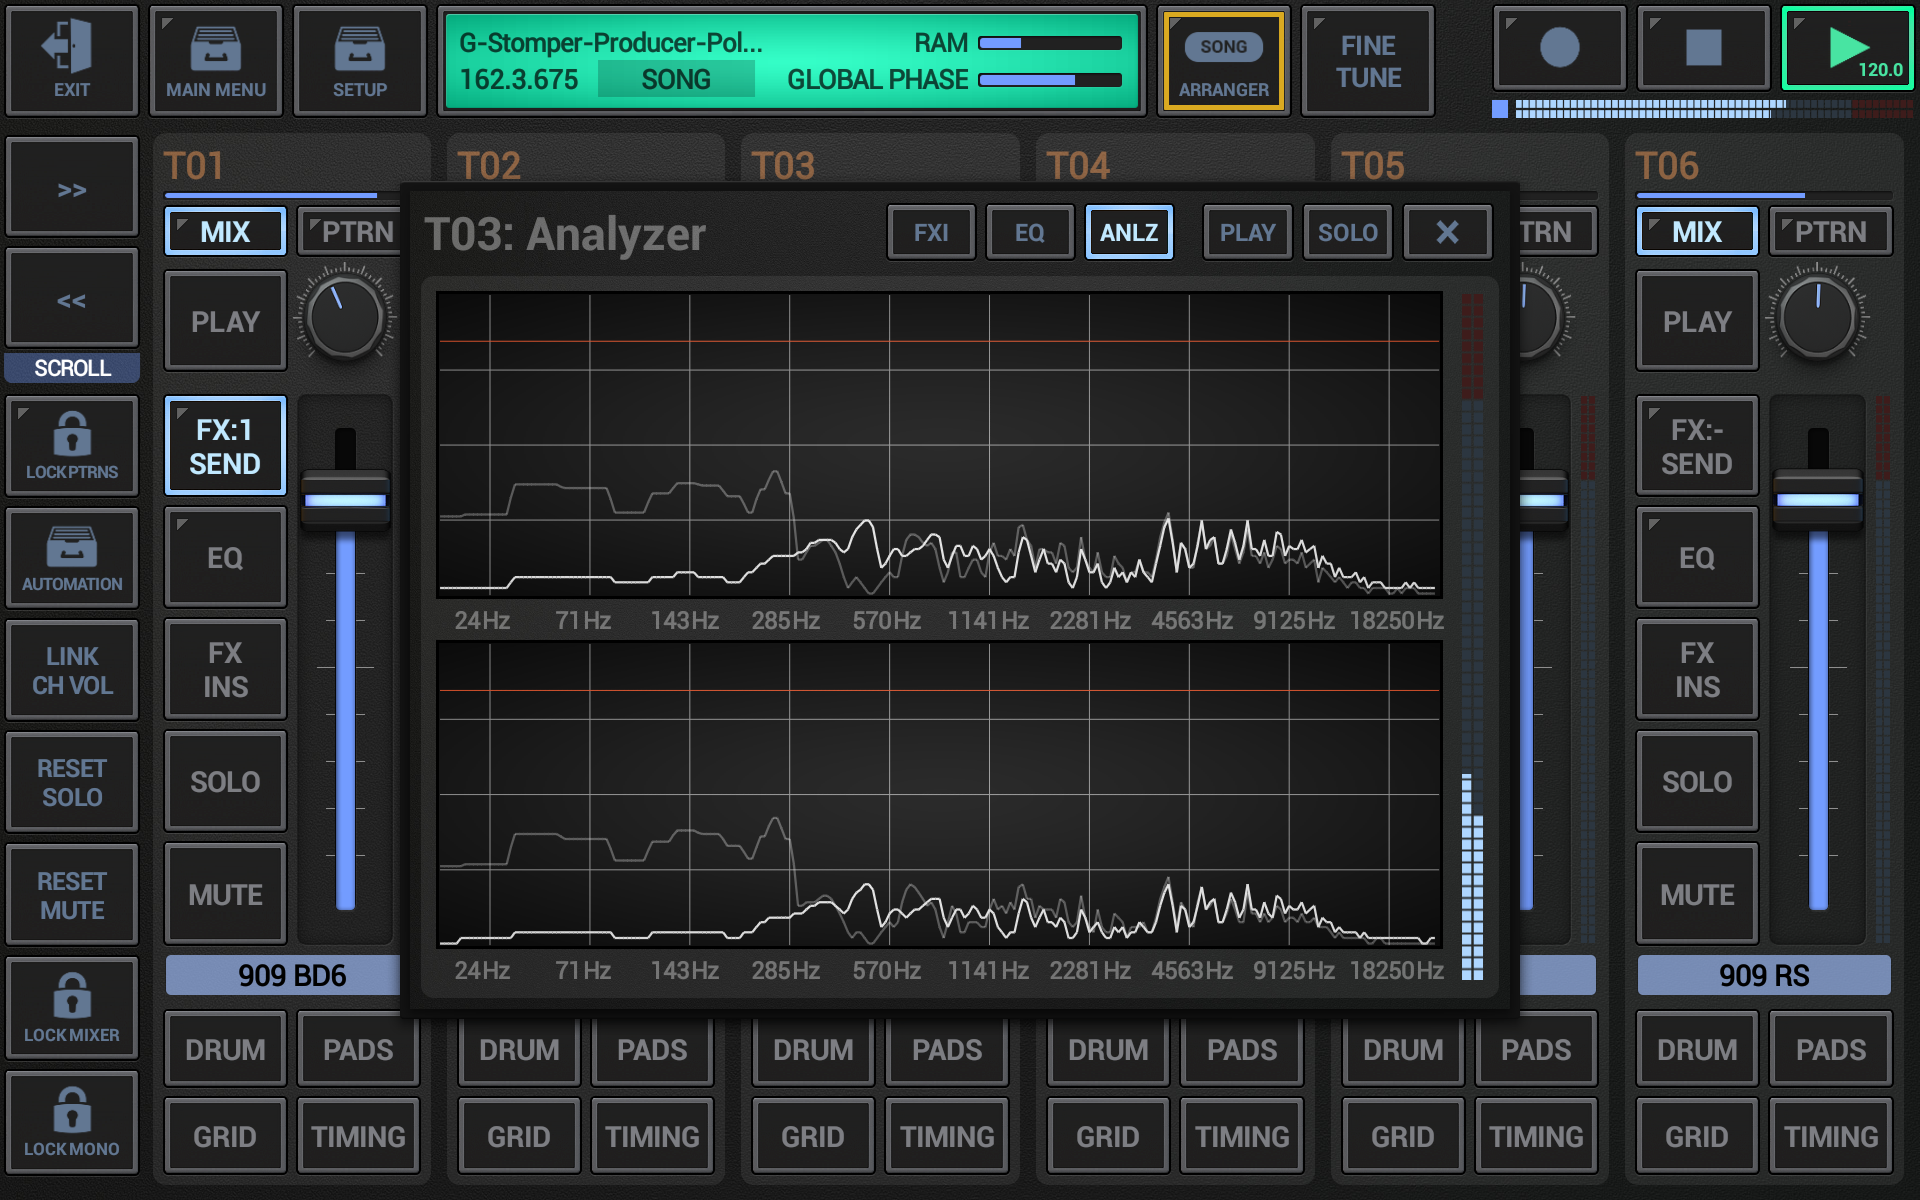Viewport: 1920px width, 1200px height.
Task: Switch track T06 to the PTRN tab
Action: (1830, 231)
